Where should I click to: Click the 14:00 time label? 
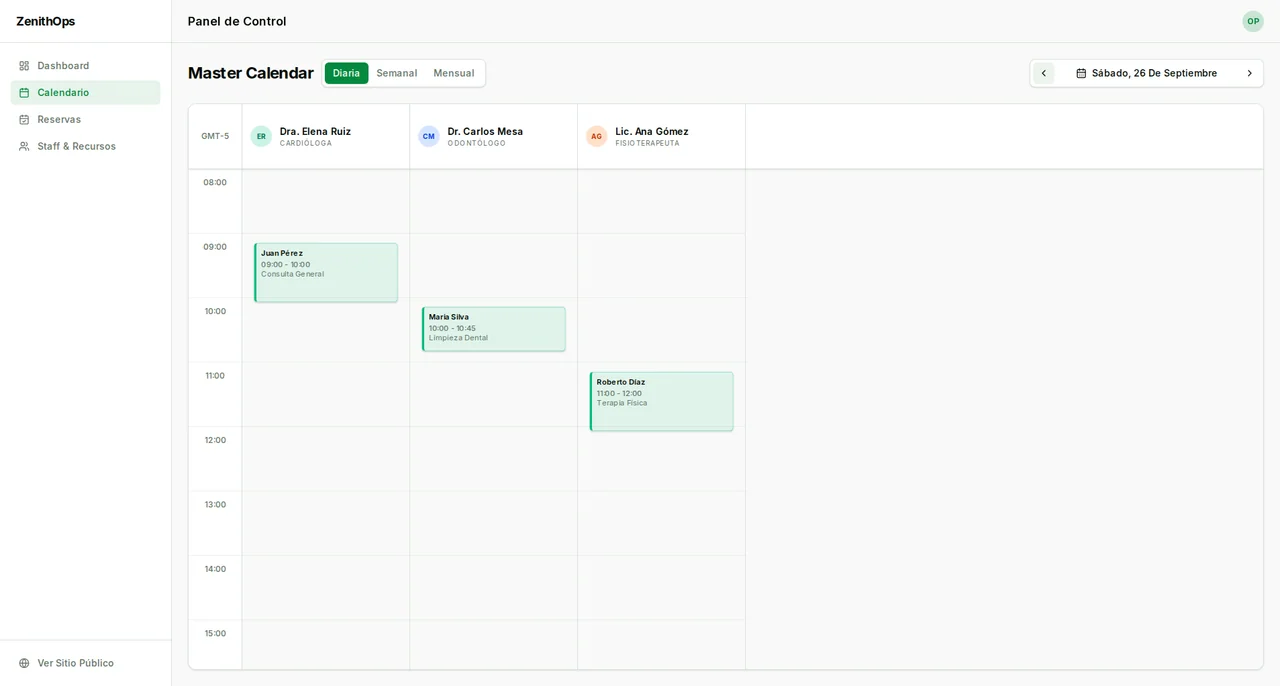click(215, 569)
